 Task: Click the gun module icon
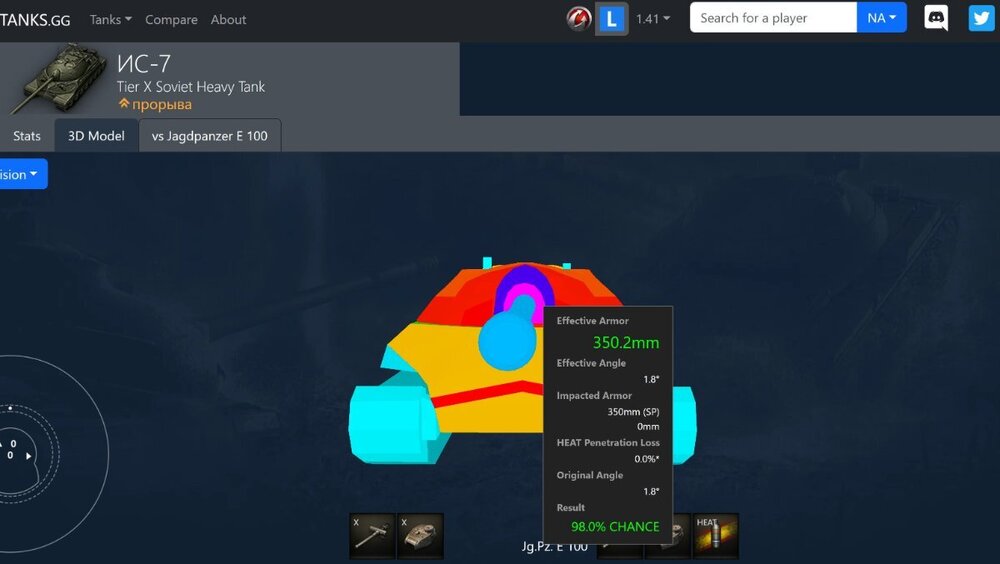372,535
